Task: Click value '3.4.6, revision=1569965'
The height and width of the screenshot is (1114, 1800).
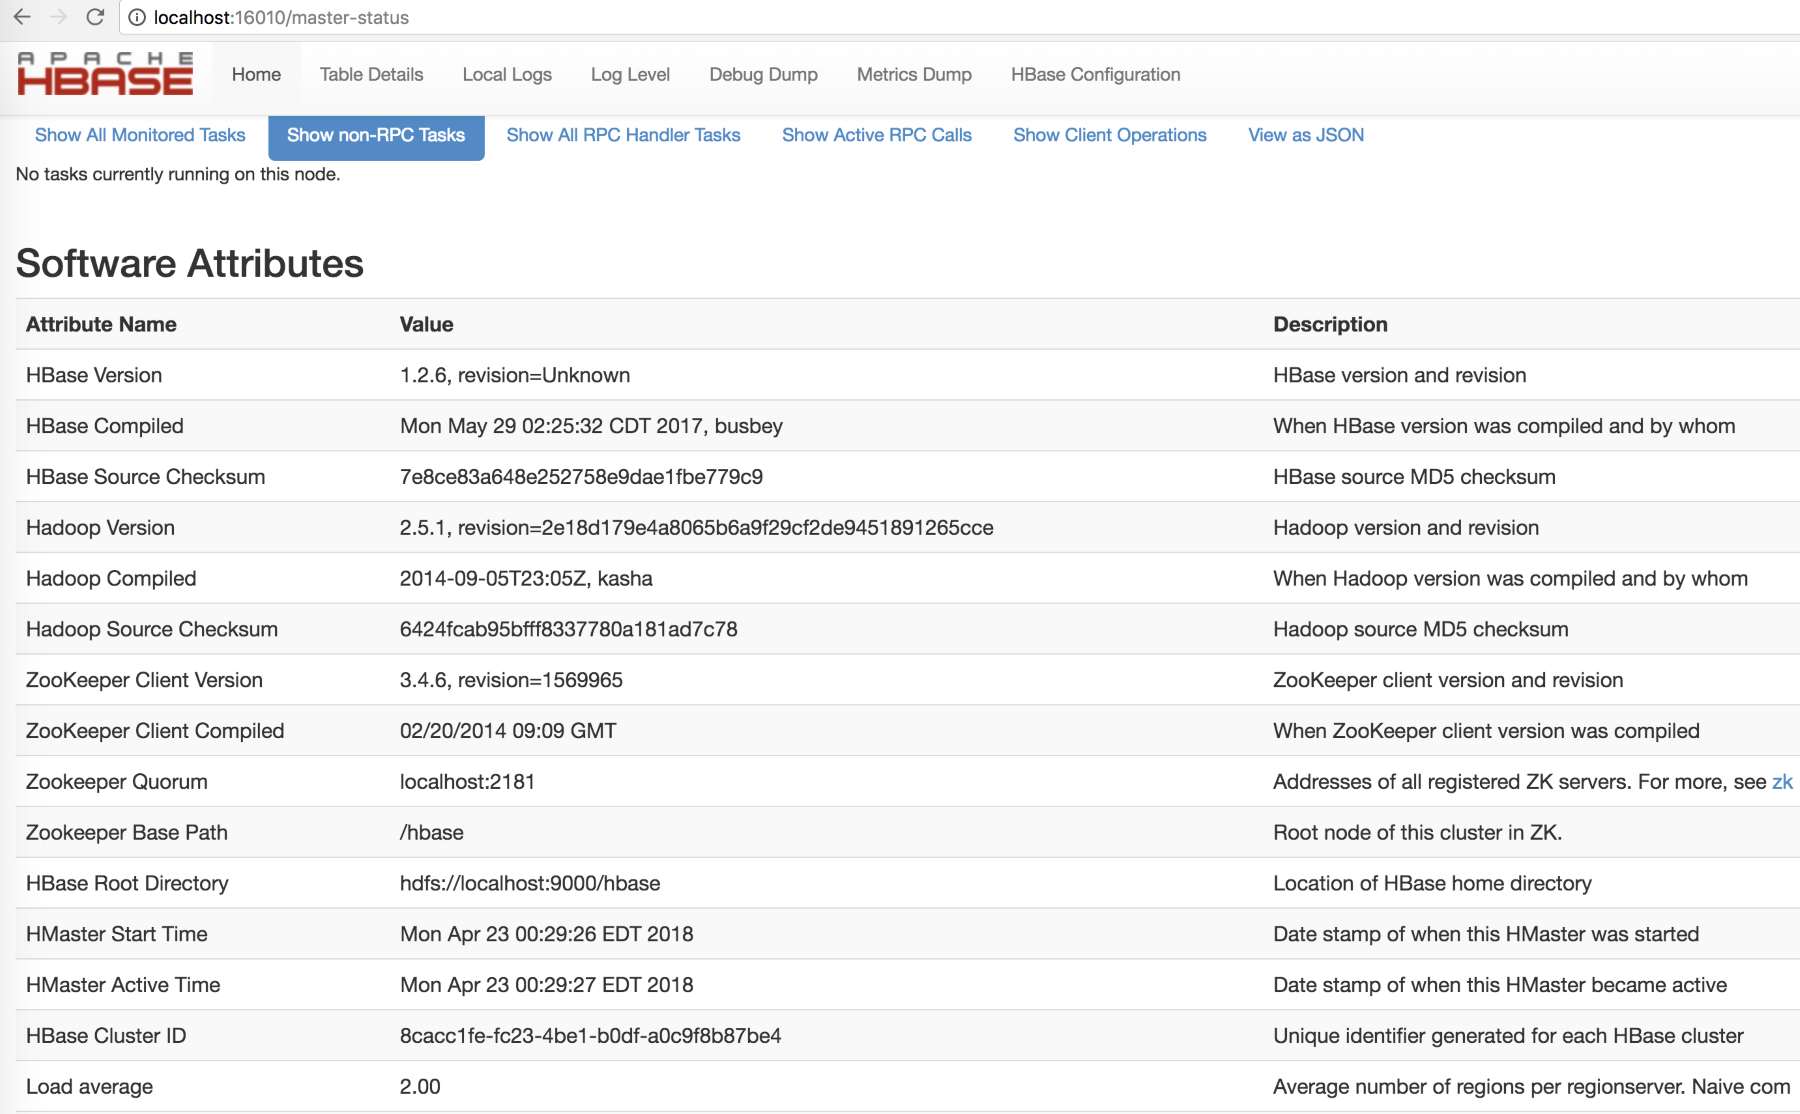Action: coord(511,680)
